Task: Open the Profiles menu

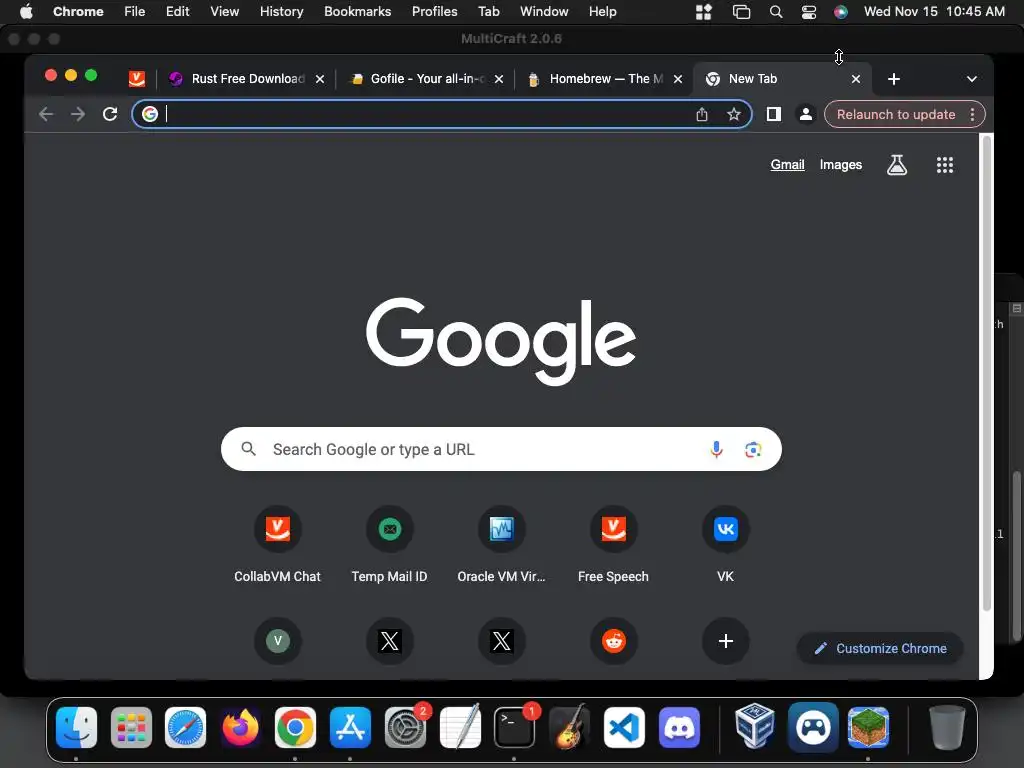Action: pos(434,12)
